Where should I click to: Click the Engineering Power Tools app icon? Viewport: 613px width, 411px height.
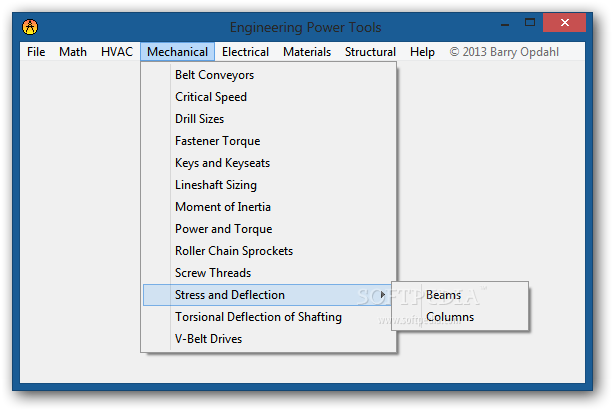click(30, 27)
